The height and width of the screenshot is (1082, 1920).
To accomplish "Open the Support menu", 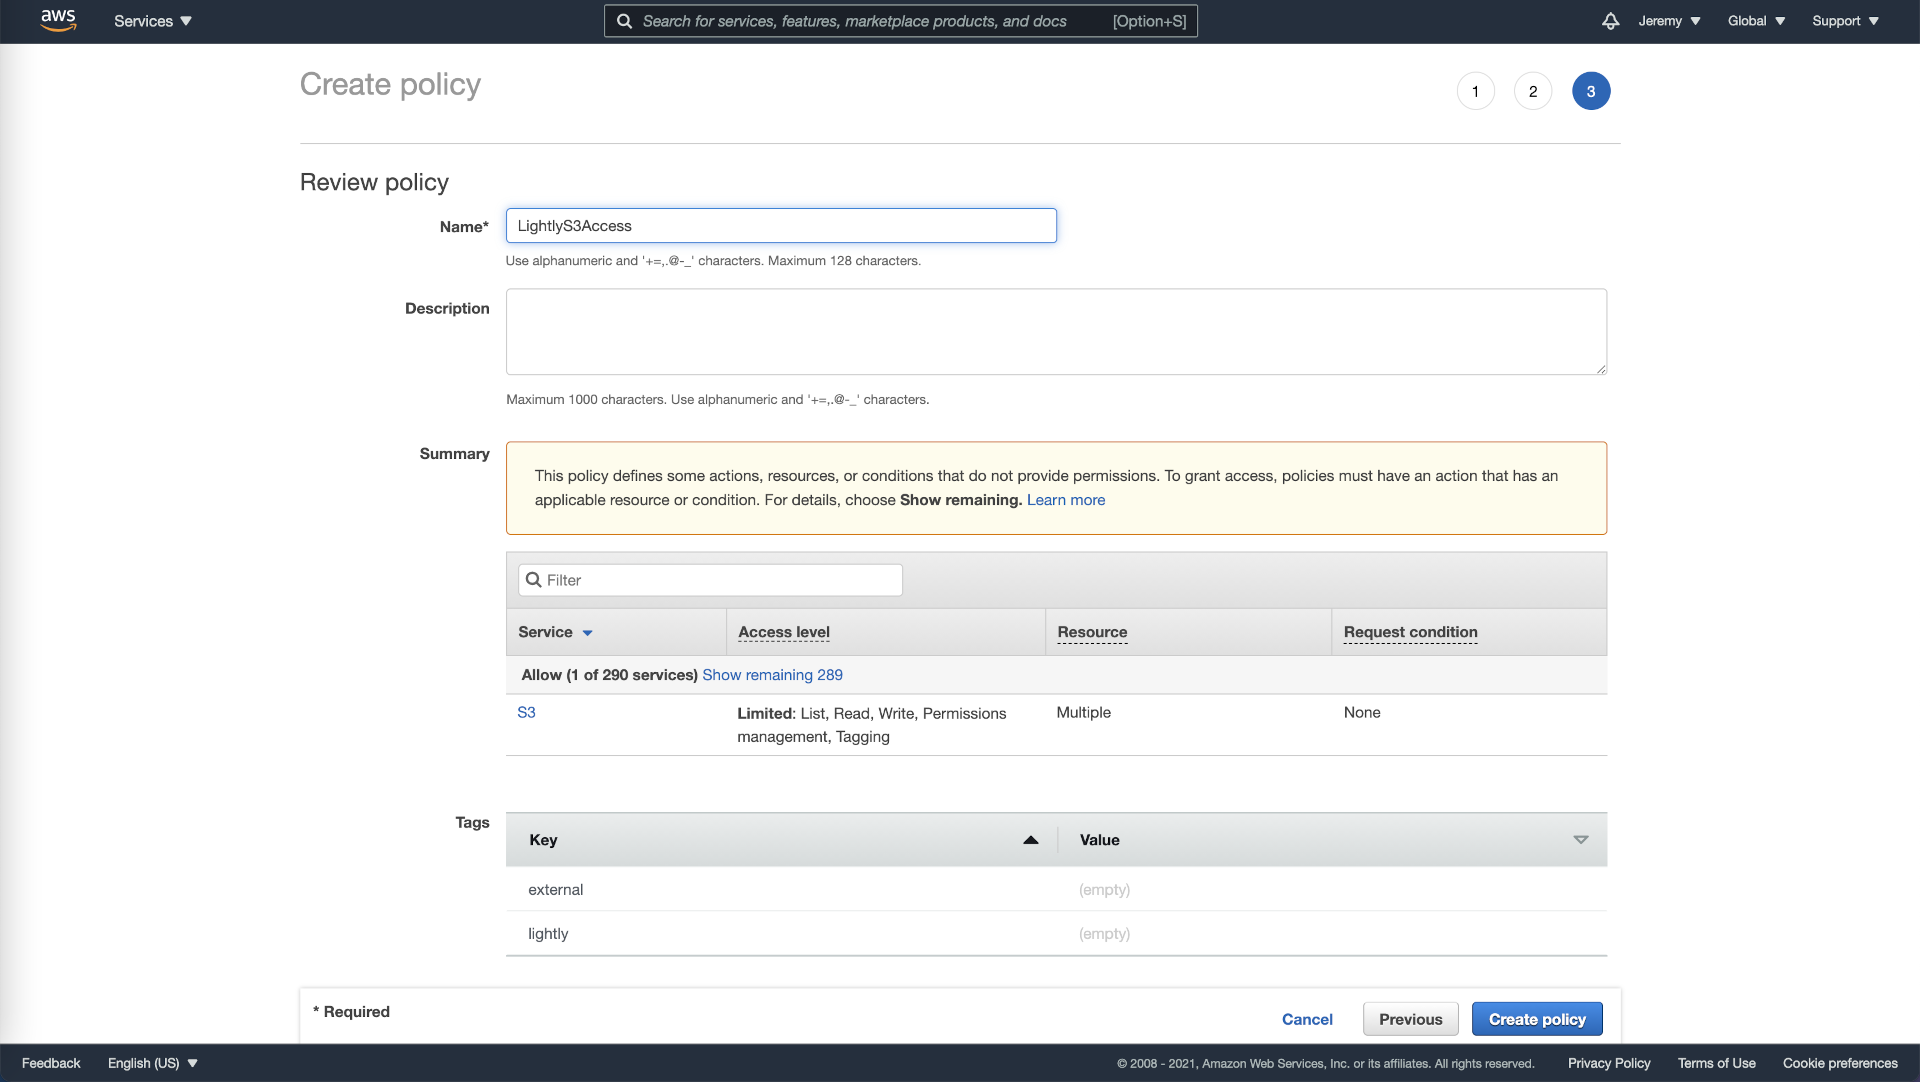I will (1845, 21).
